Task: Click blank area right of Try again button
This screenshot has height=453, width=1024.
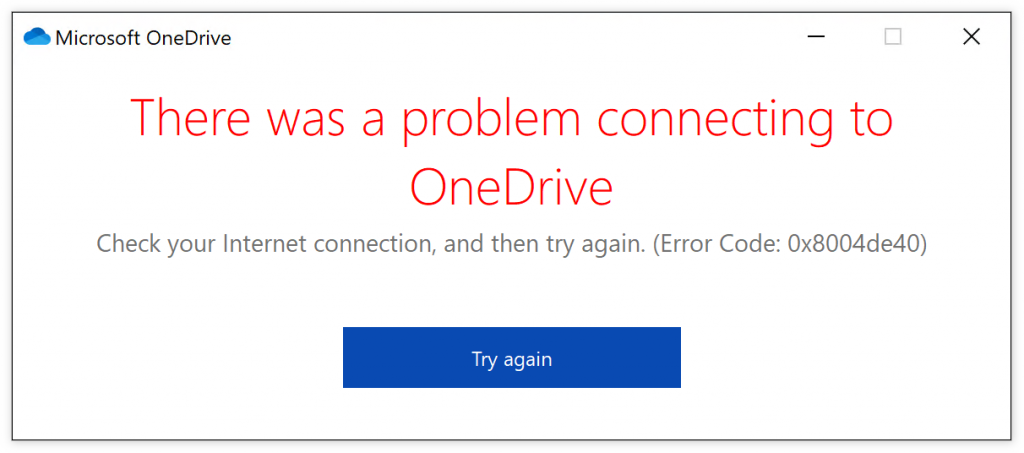Action: click(x=850, y=357)
